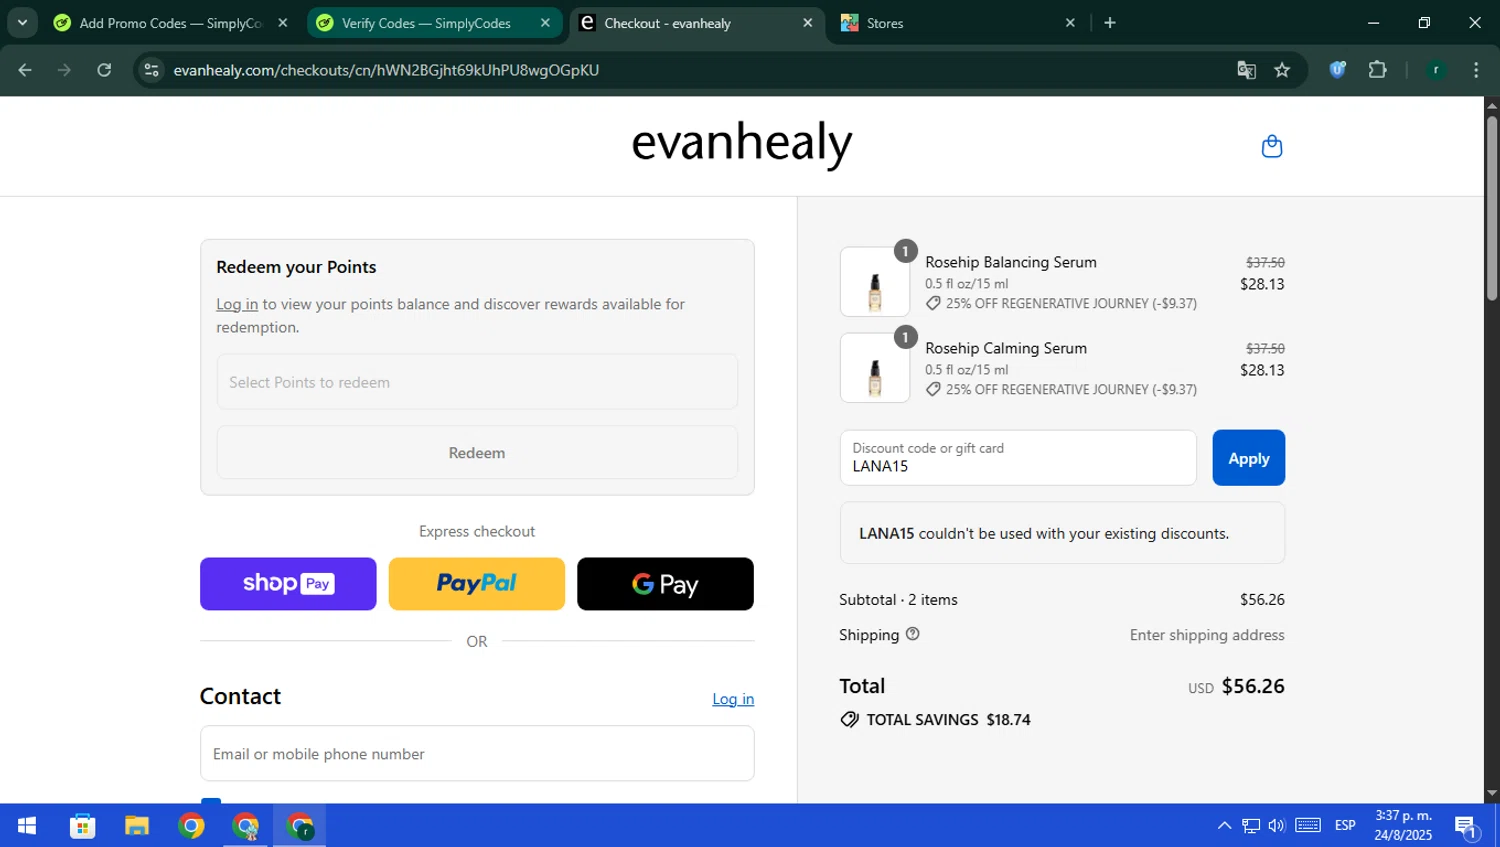Open the first Chrome taskbar icon

(191, 826)
